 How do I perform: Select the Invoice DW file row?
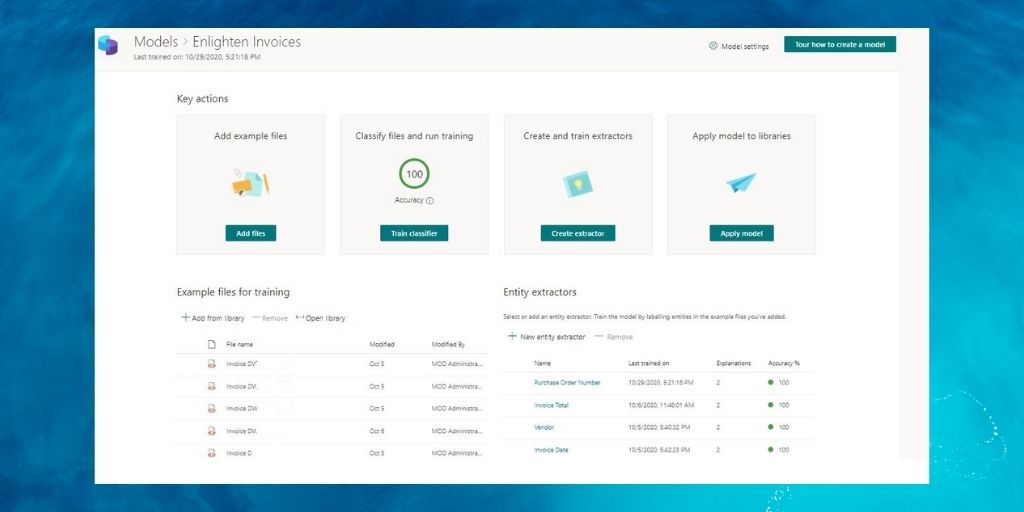(x=332, y=408)
